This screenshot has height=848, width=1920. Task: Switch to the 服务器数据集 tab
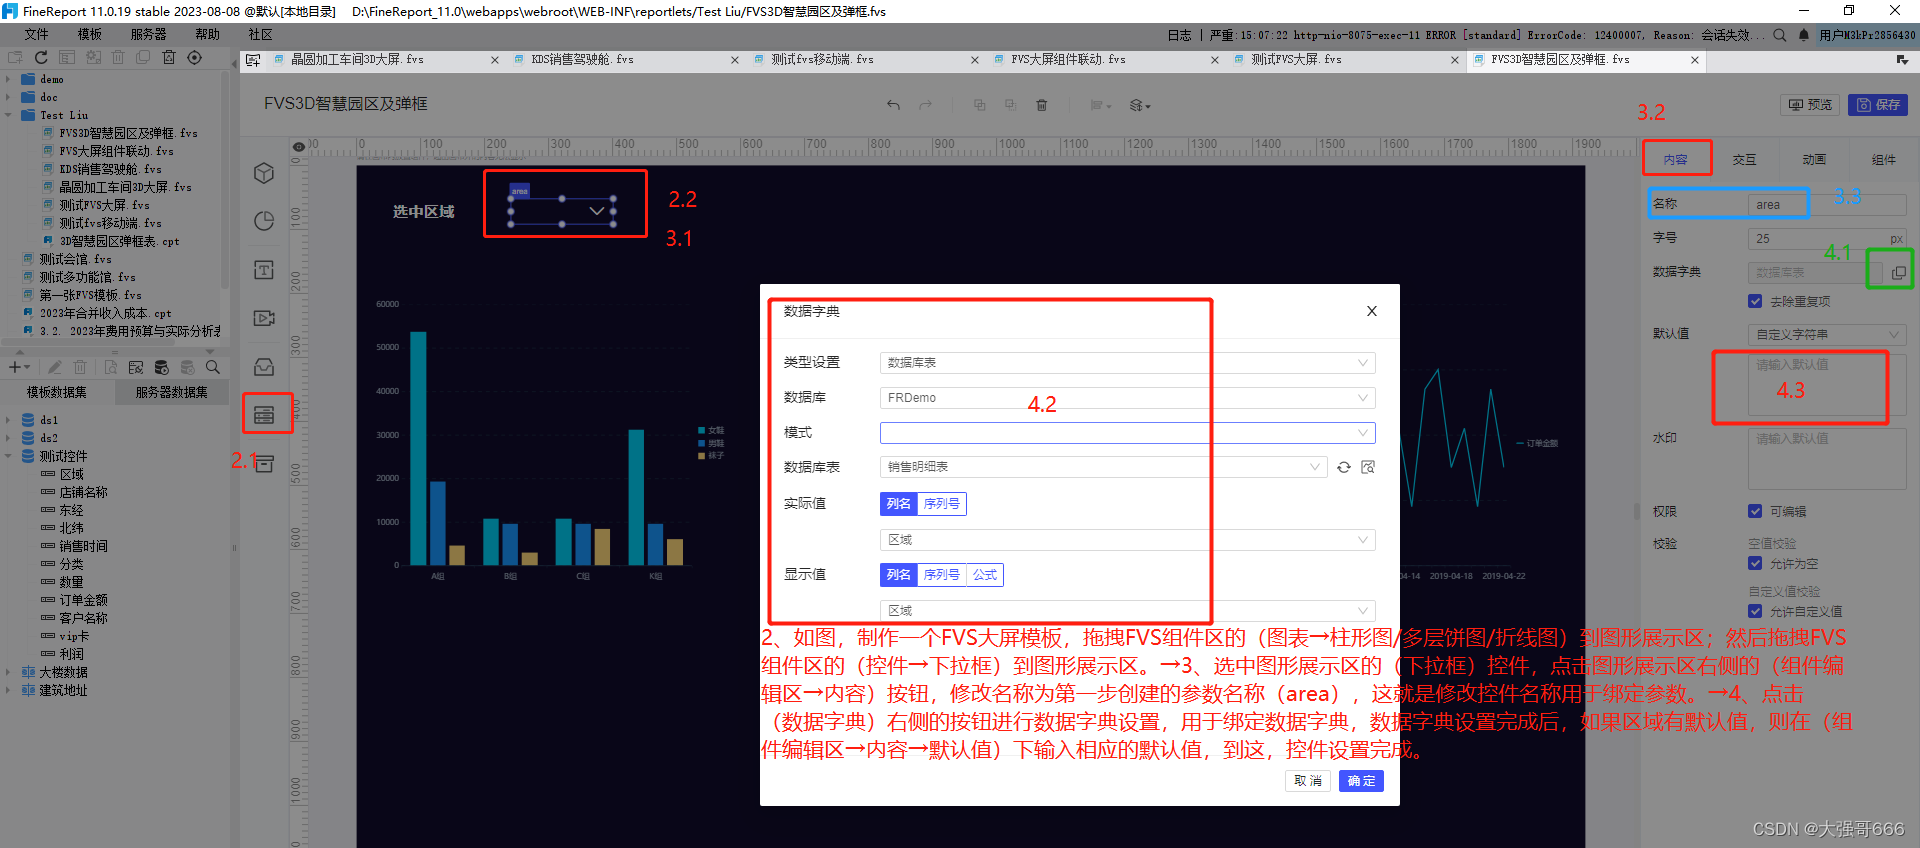(171, 392)
